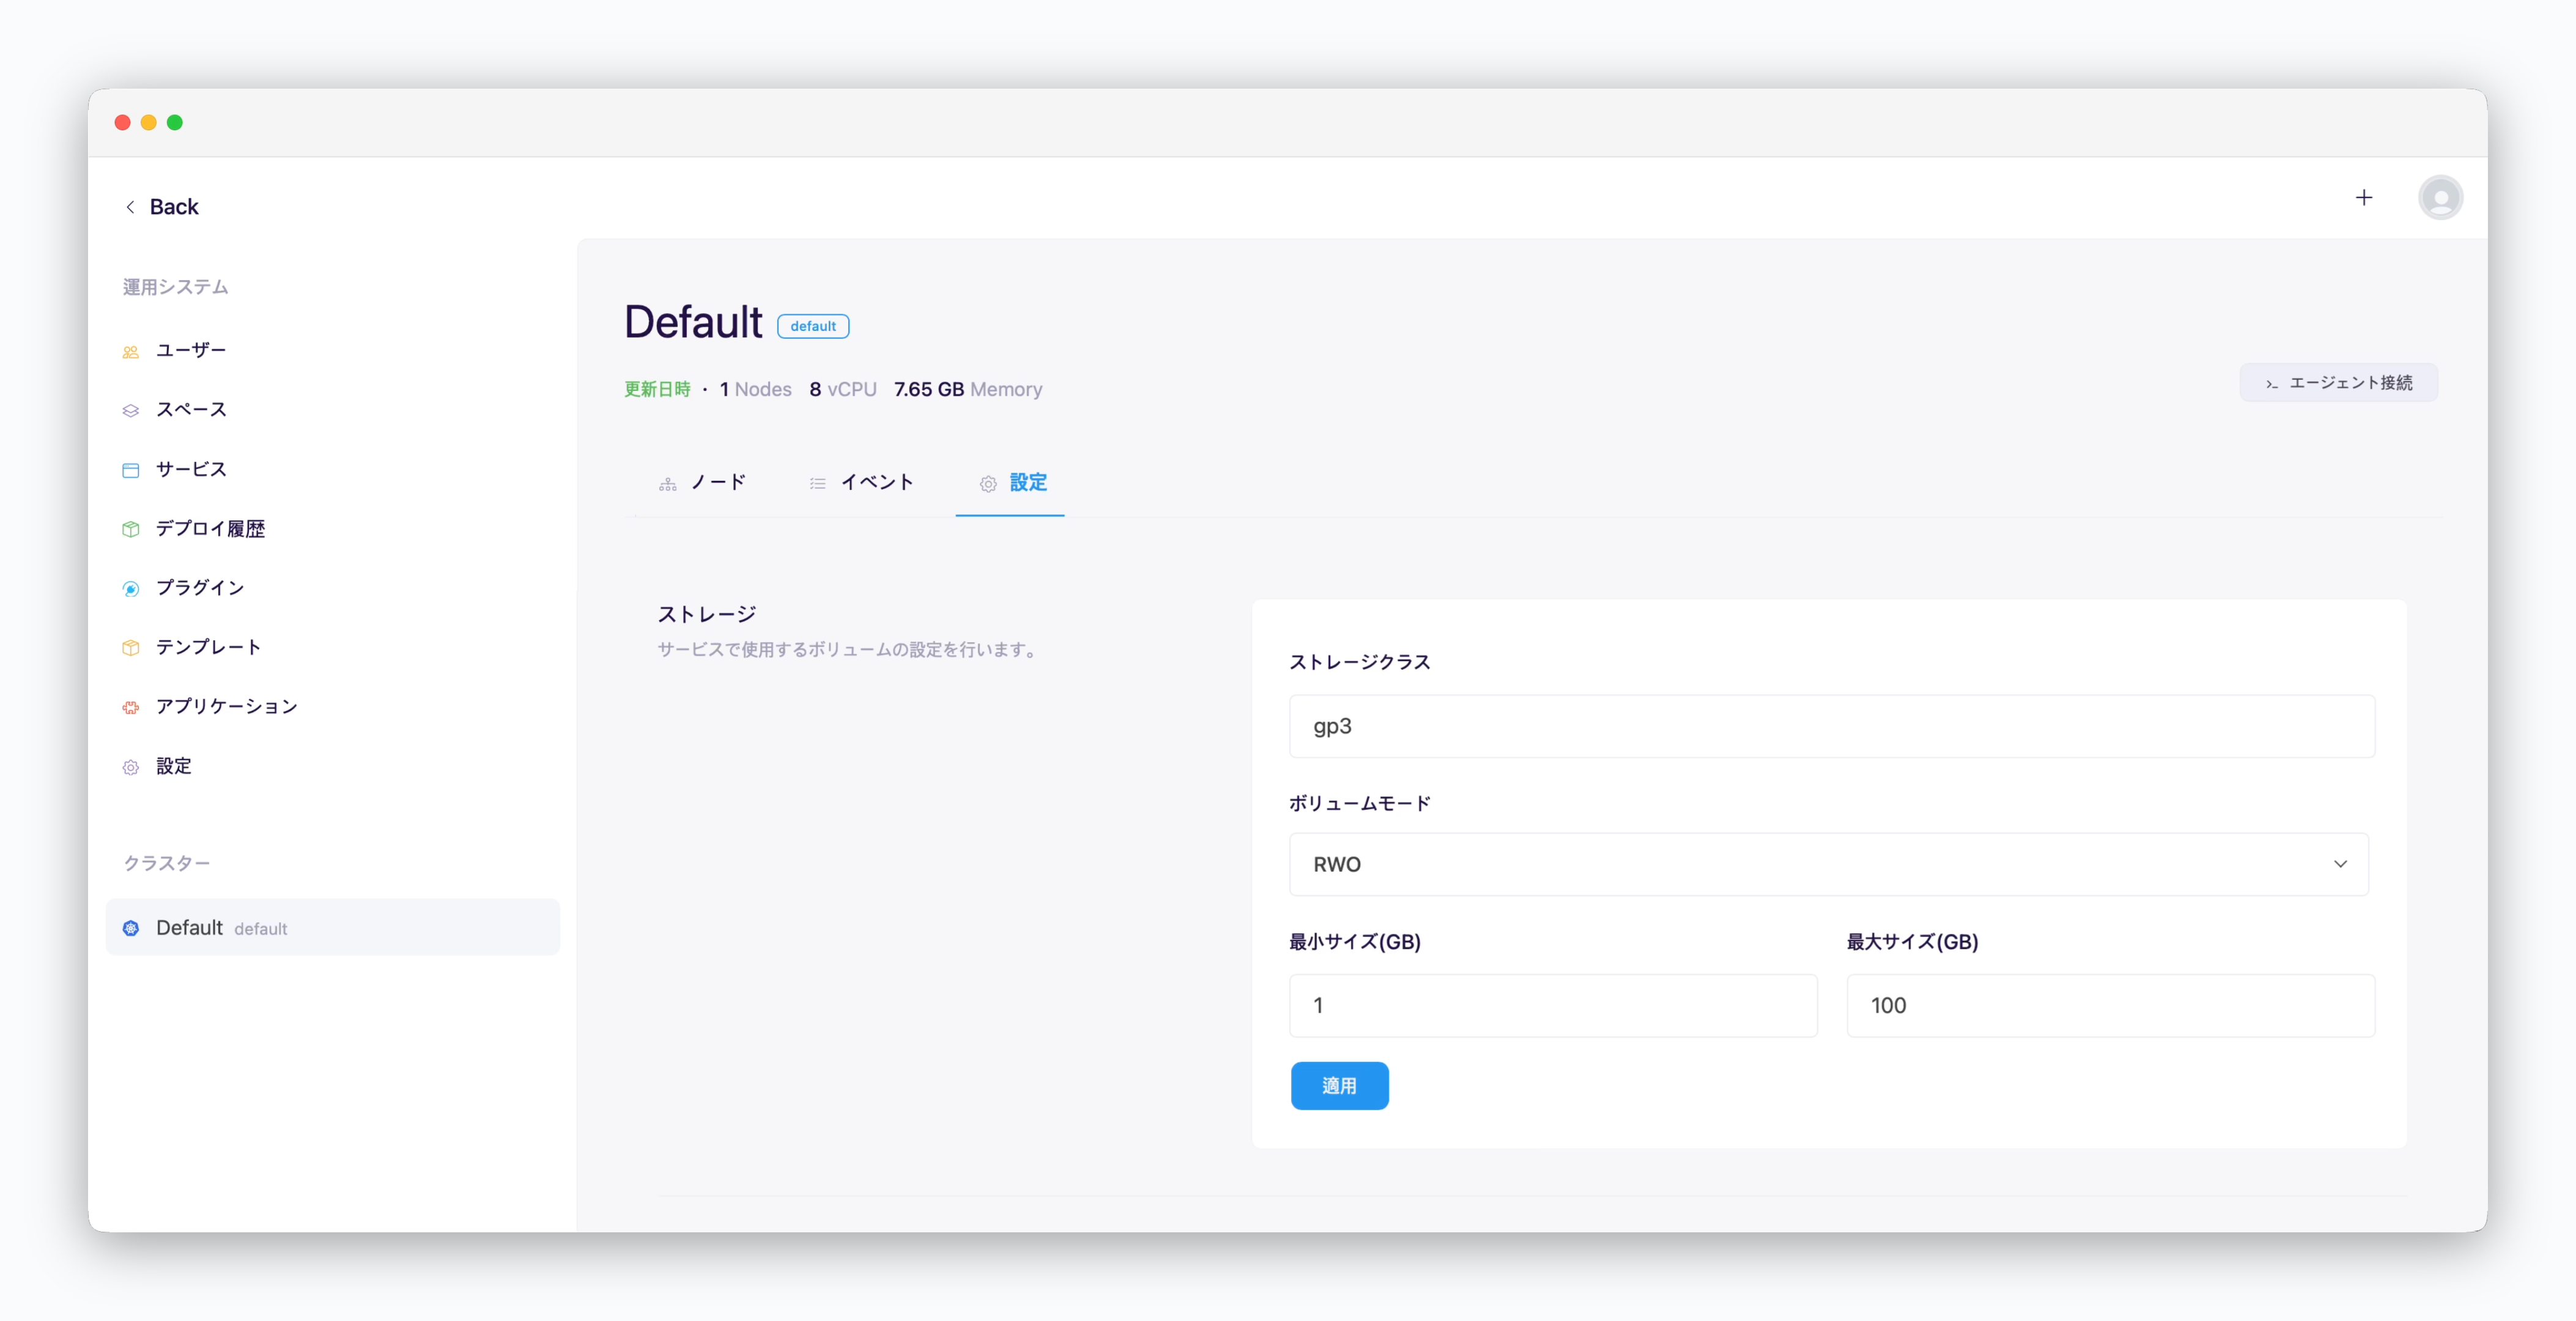Click the gear icon beside sidebar 設定

(x=131, y=767)
